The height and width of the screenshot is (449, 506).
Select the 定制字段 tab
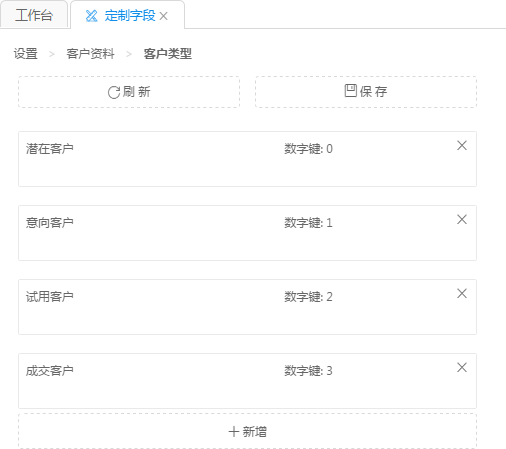(128, 16)
